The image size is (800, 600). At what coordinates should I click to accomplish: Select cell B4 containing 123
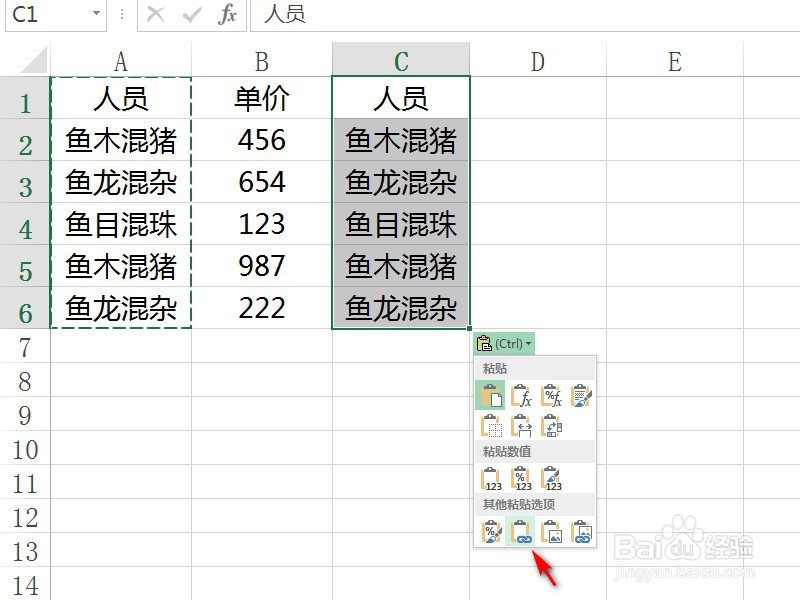(262, 224)
